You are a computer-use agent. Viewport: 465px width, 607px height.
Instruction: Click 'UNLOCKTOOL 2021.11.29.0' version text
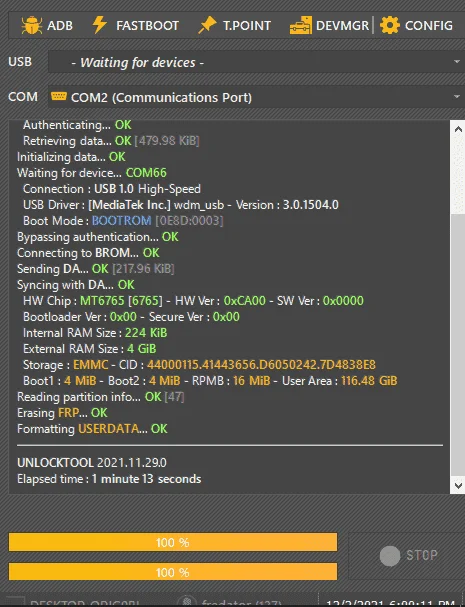[92, 463]
